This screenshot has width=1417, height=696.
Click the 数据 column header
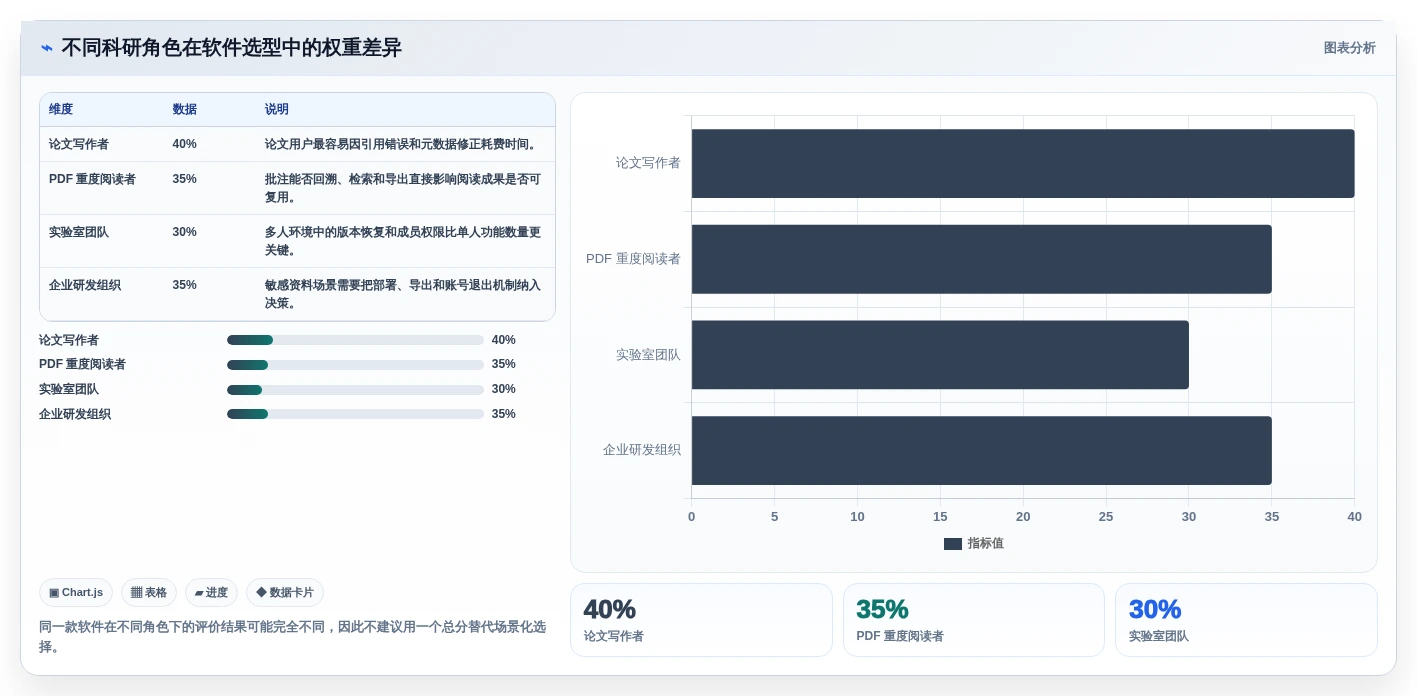tap(185, 109)
